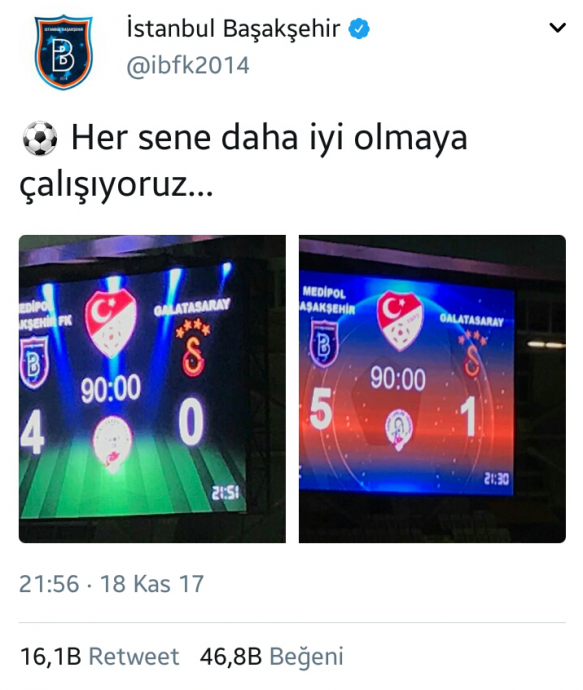The image size is (583, 690).
Task: View the 46,8B Beğeni list
Action: click(271, 657)
